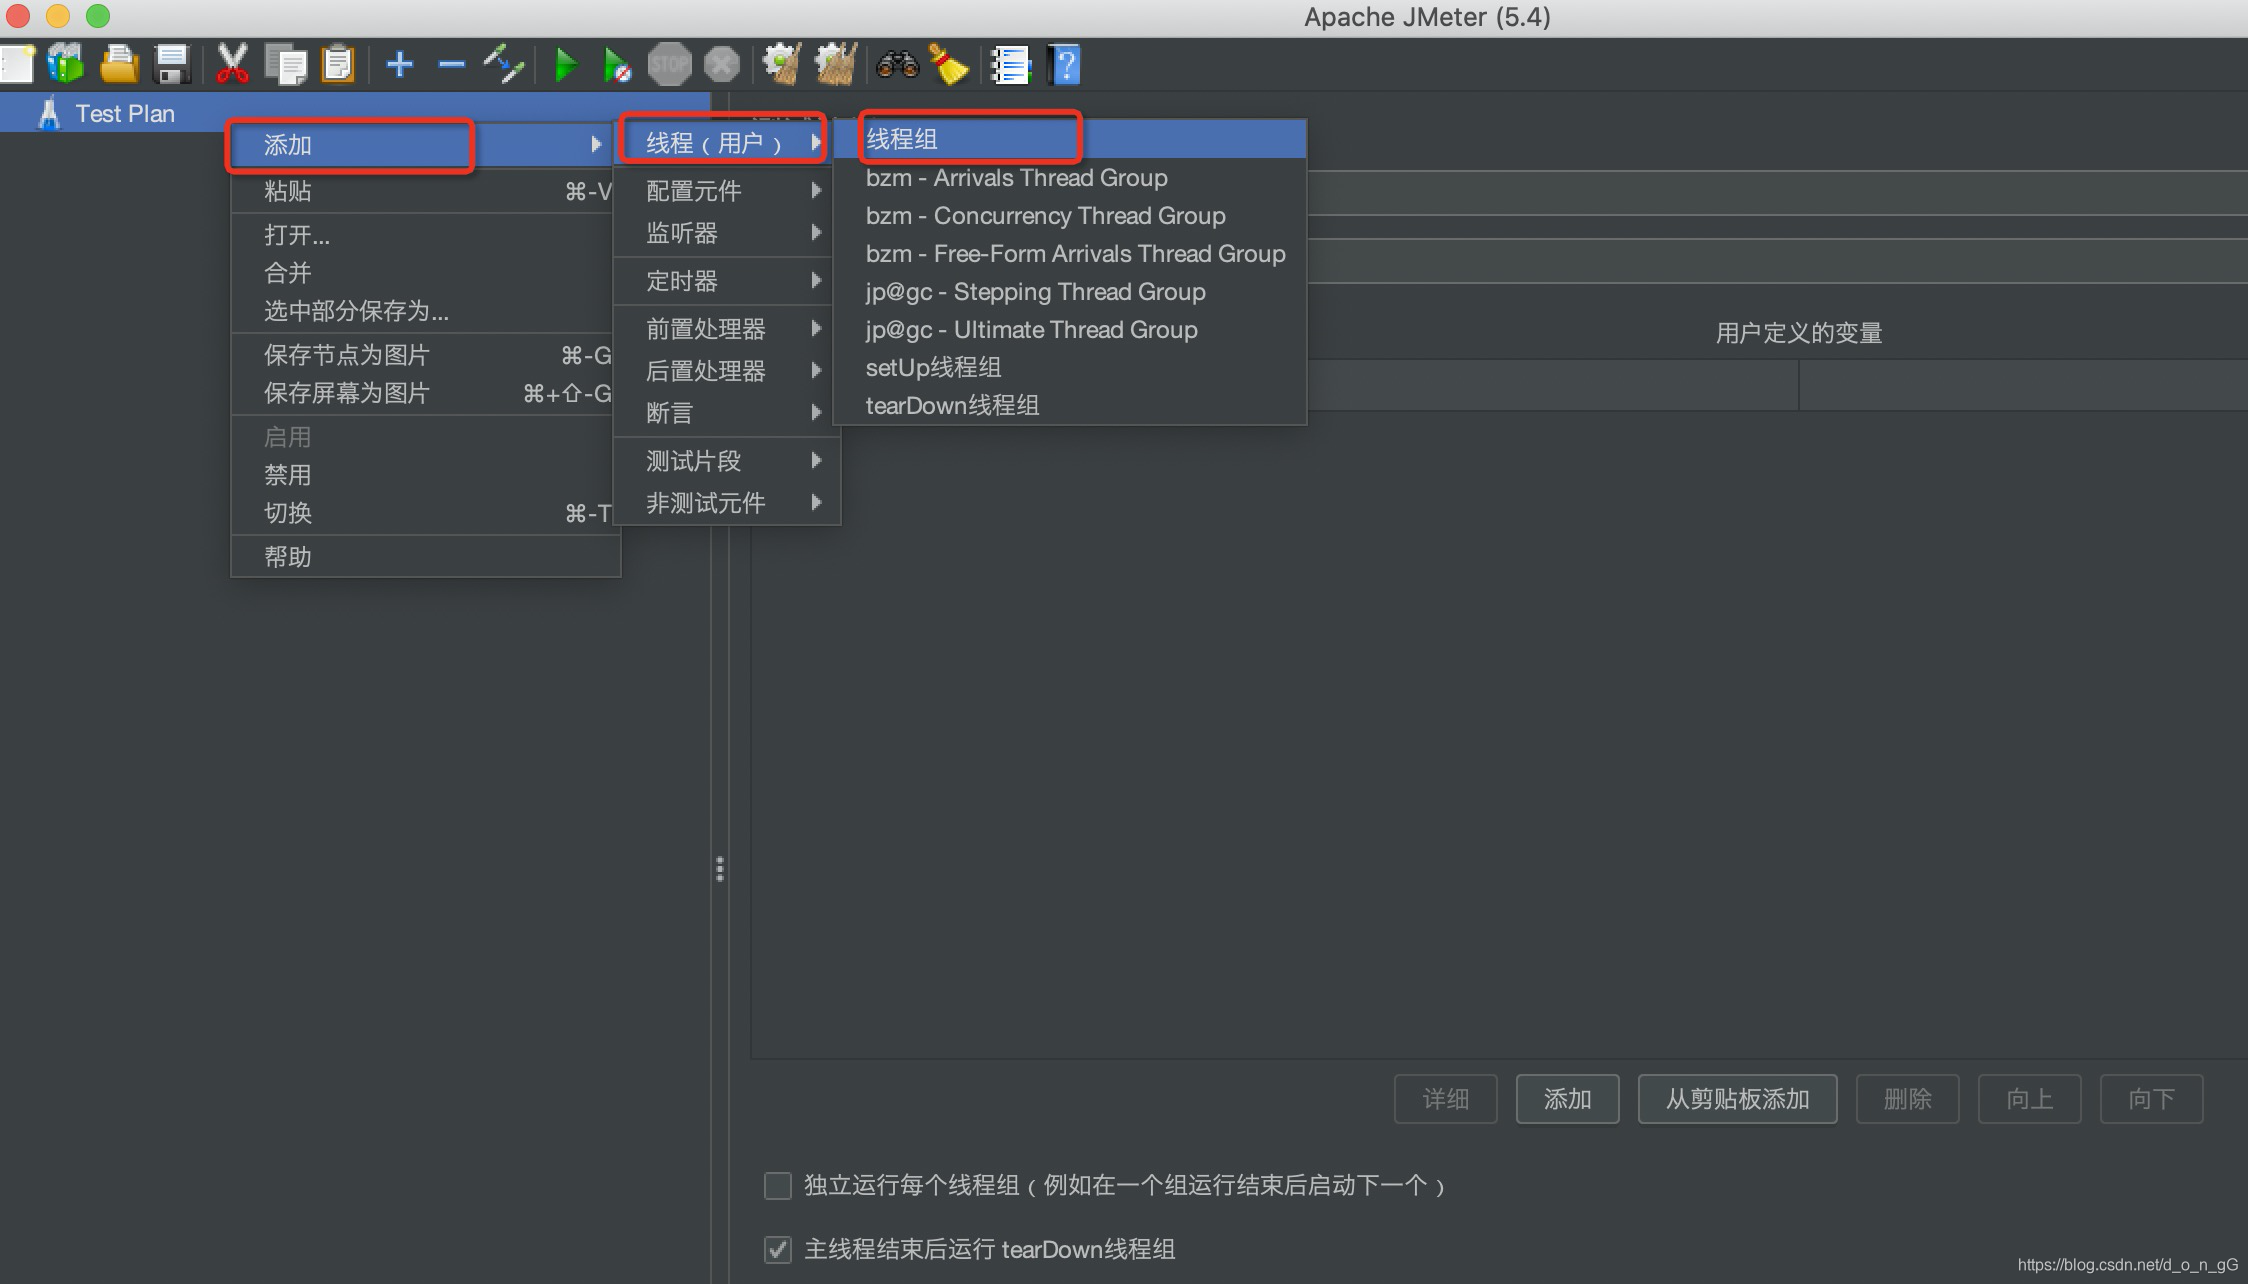This screenshot has width=2248, height=1284.
Task: Click 打开... in the context menu
Action: [422, 235]
